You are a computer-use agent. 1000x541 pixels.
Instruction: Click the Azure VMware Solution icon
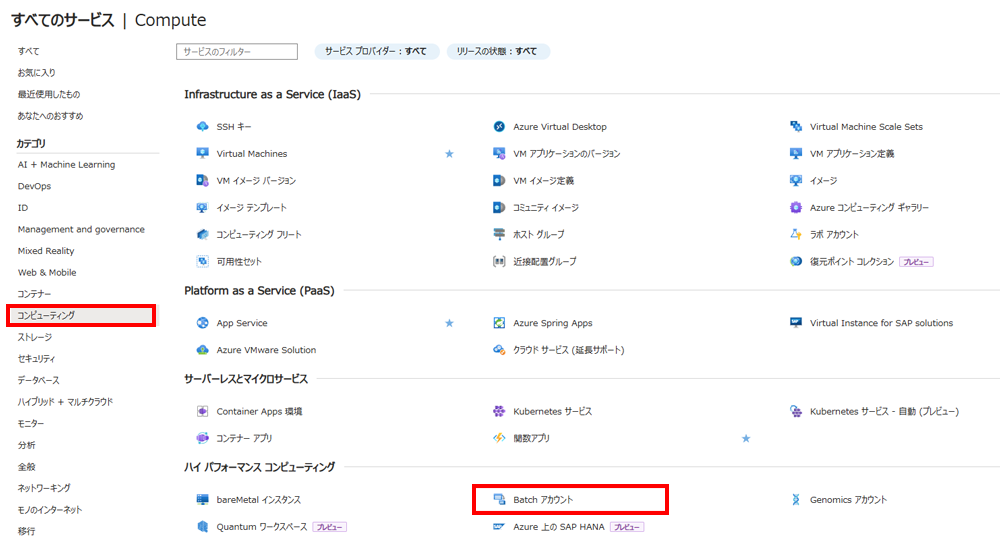coord(202,350)
